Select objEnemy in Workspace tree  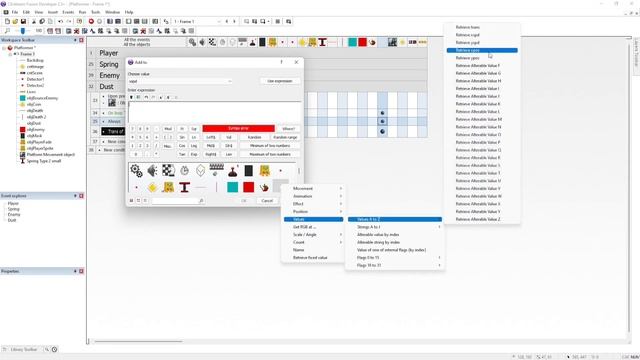click(x=36, y=129)
